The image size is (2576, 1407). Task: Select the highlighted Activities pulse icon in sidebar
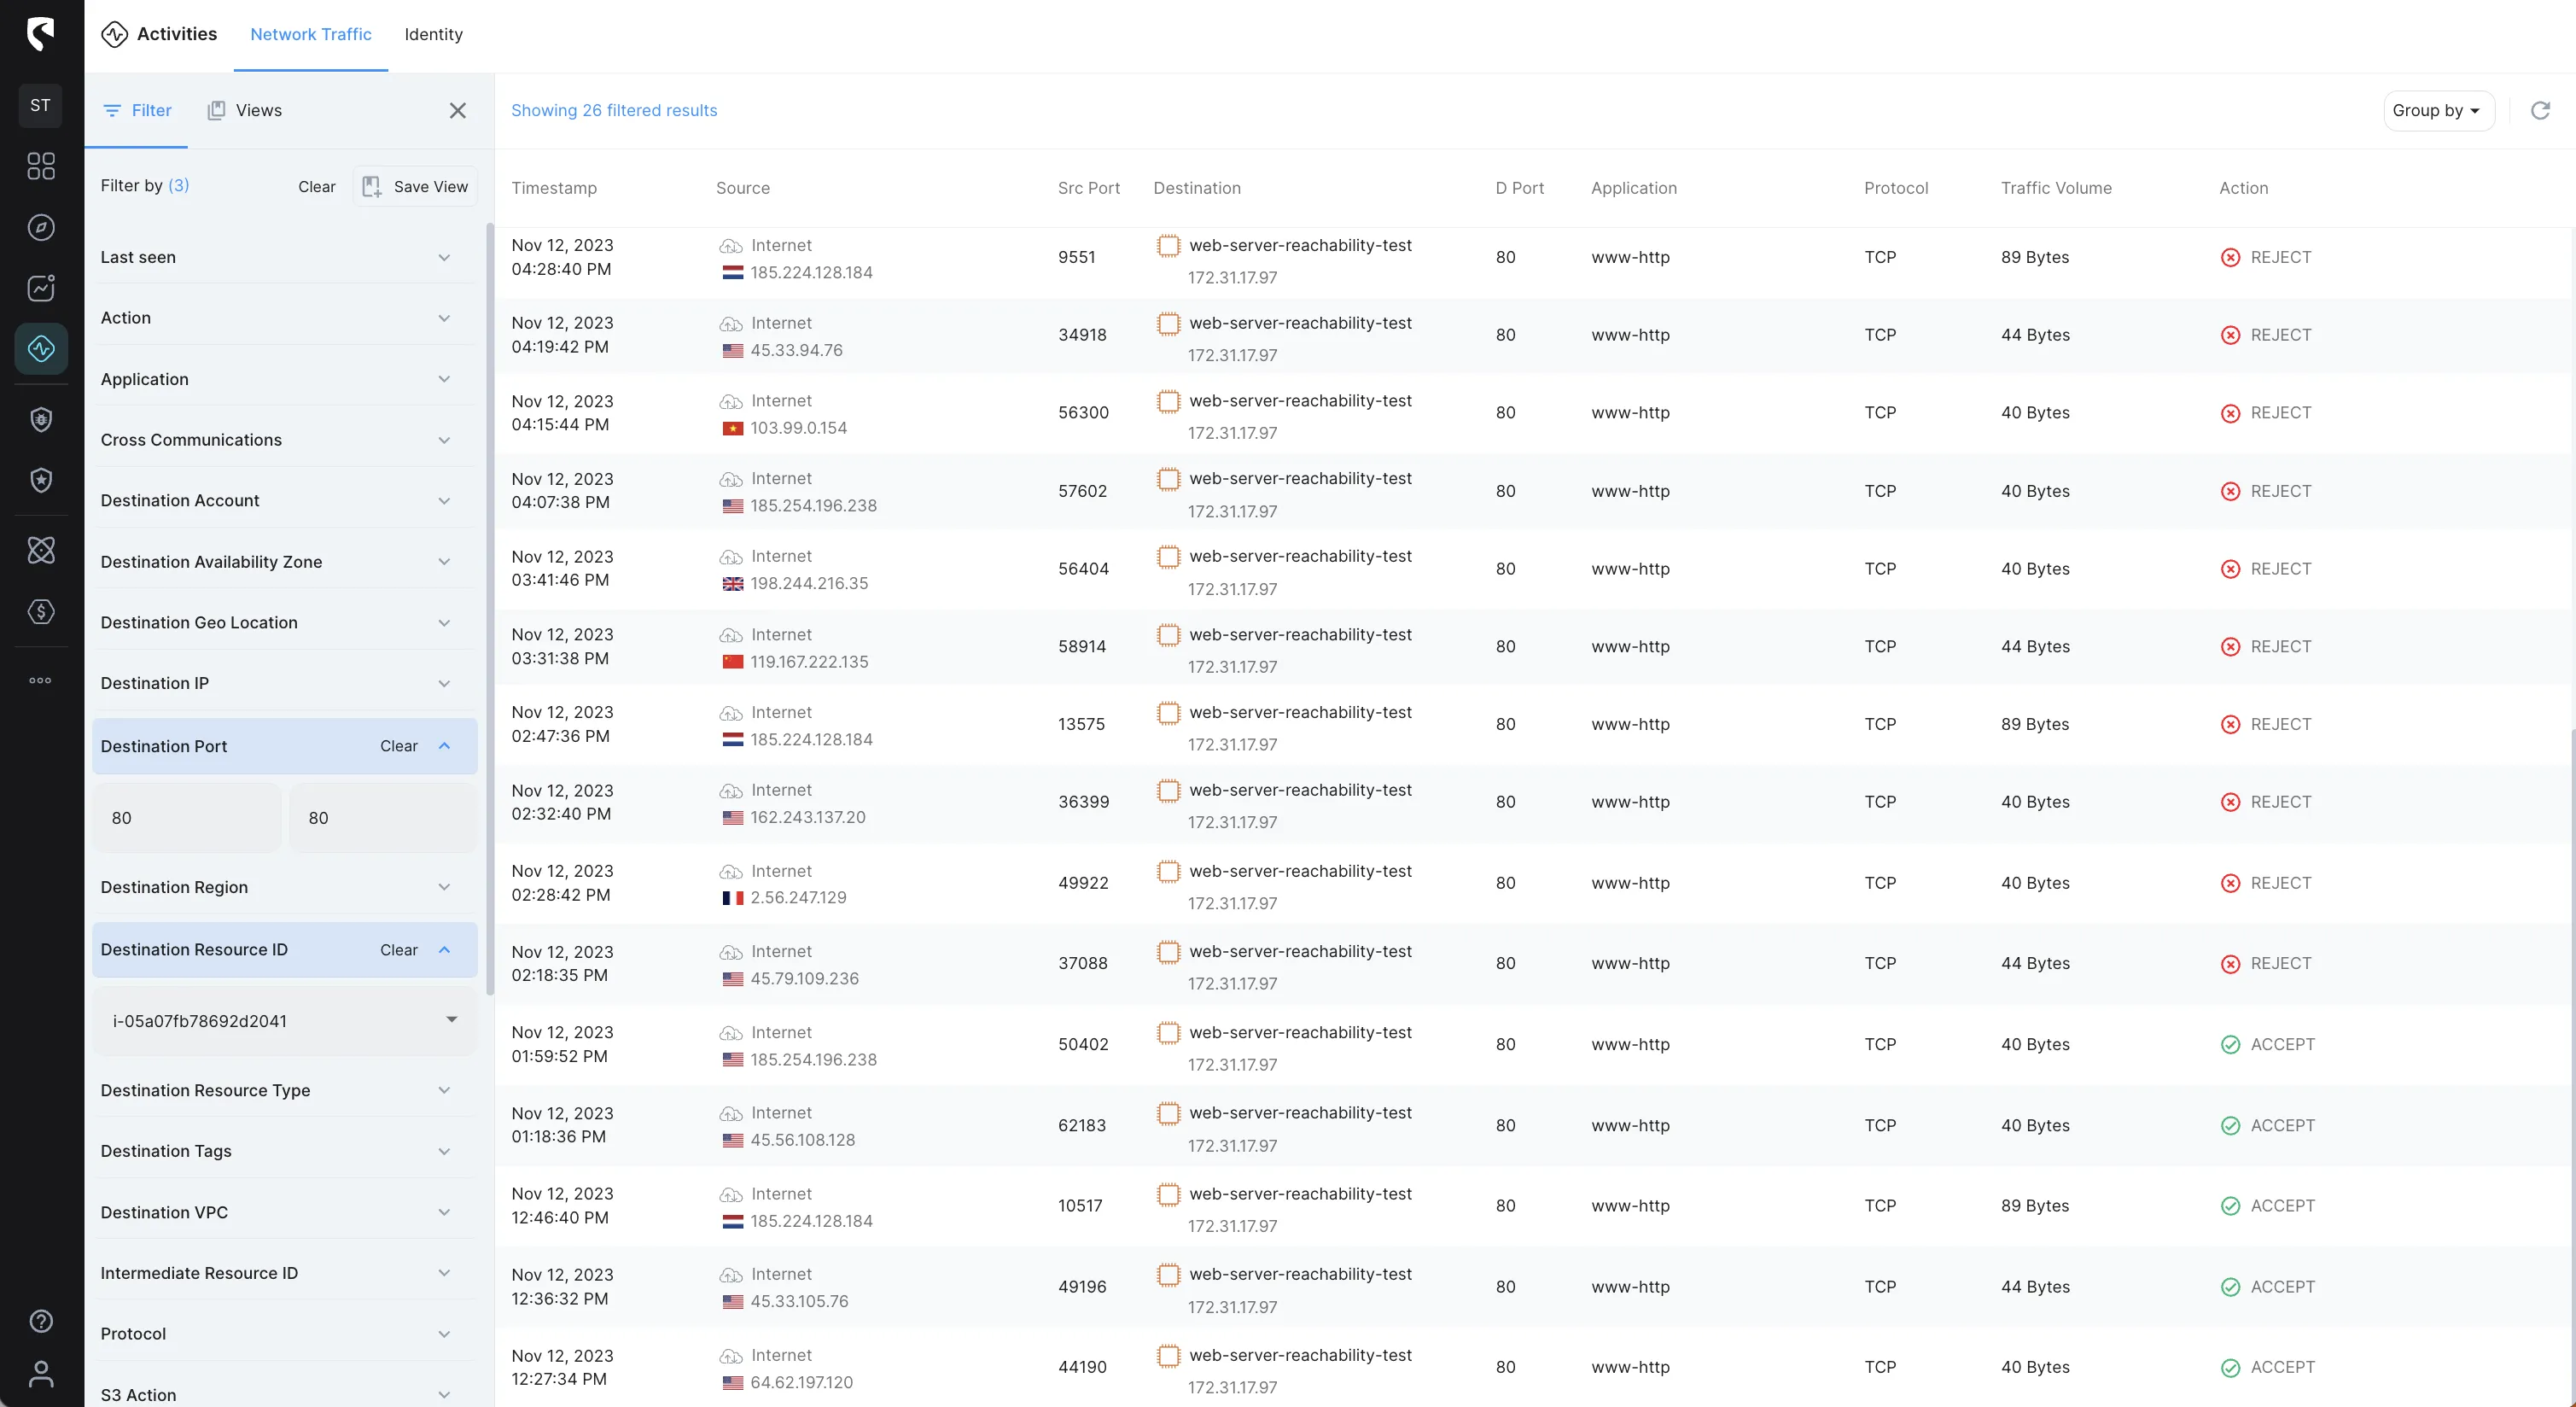coord(41,349)
